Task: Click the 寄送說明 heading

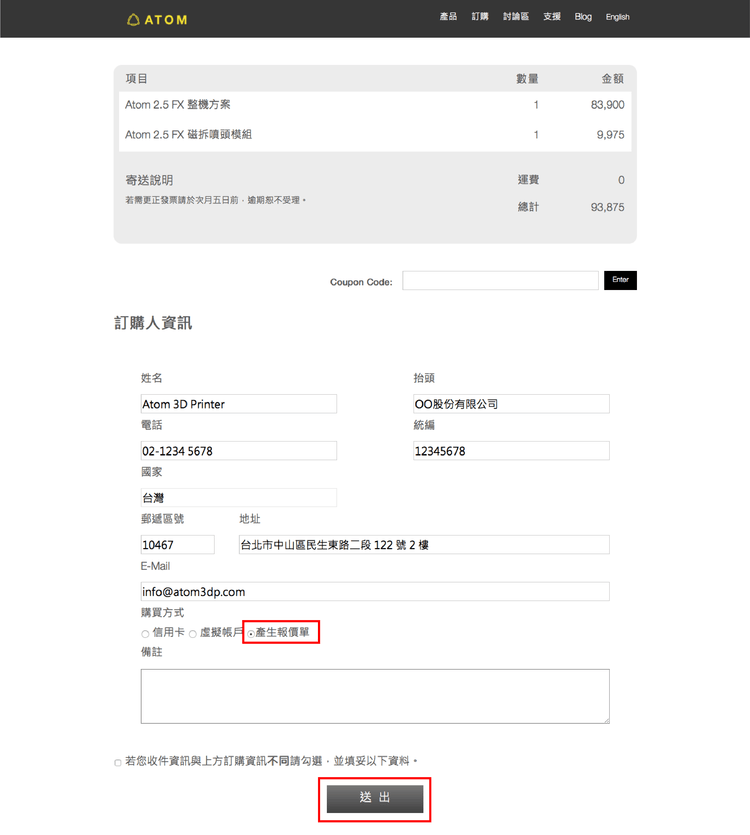Action: point(149,181)
